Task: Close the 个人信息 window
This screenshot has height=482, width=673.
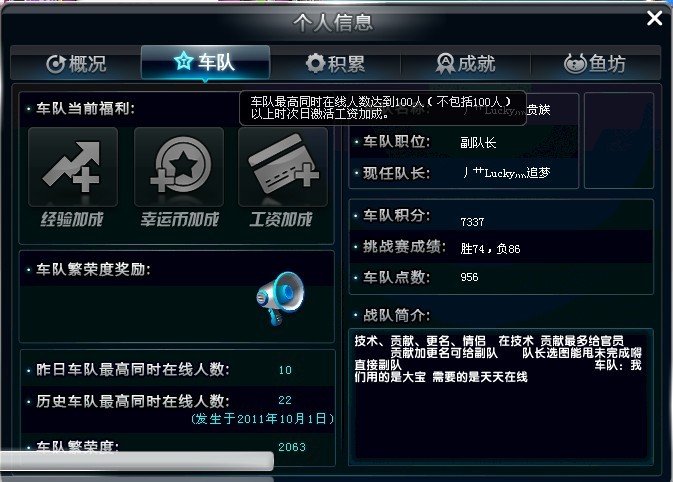Action: [x=655, y=18]
